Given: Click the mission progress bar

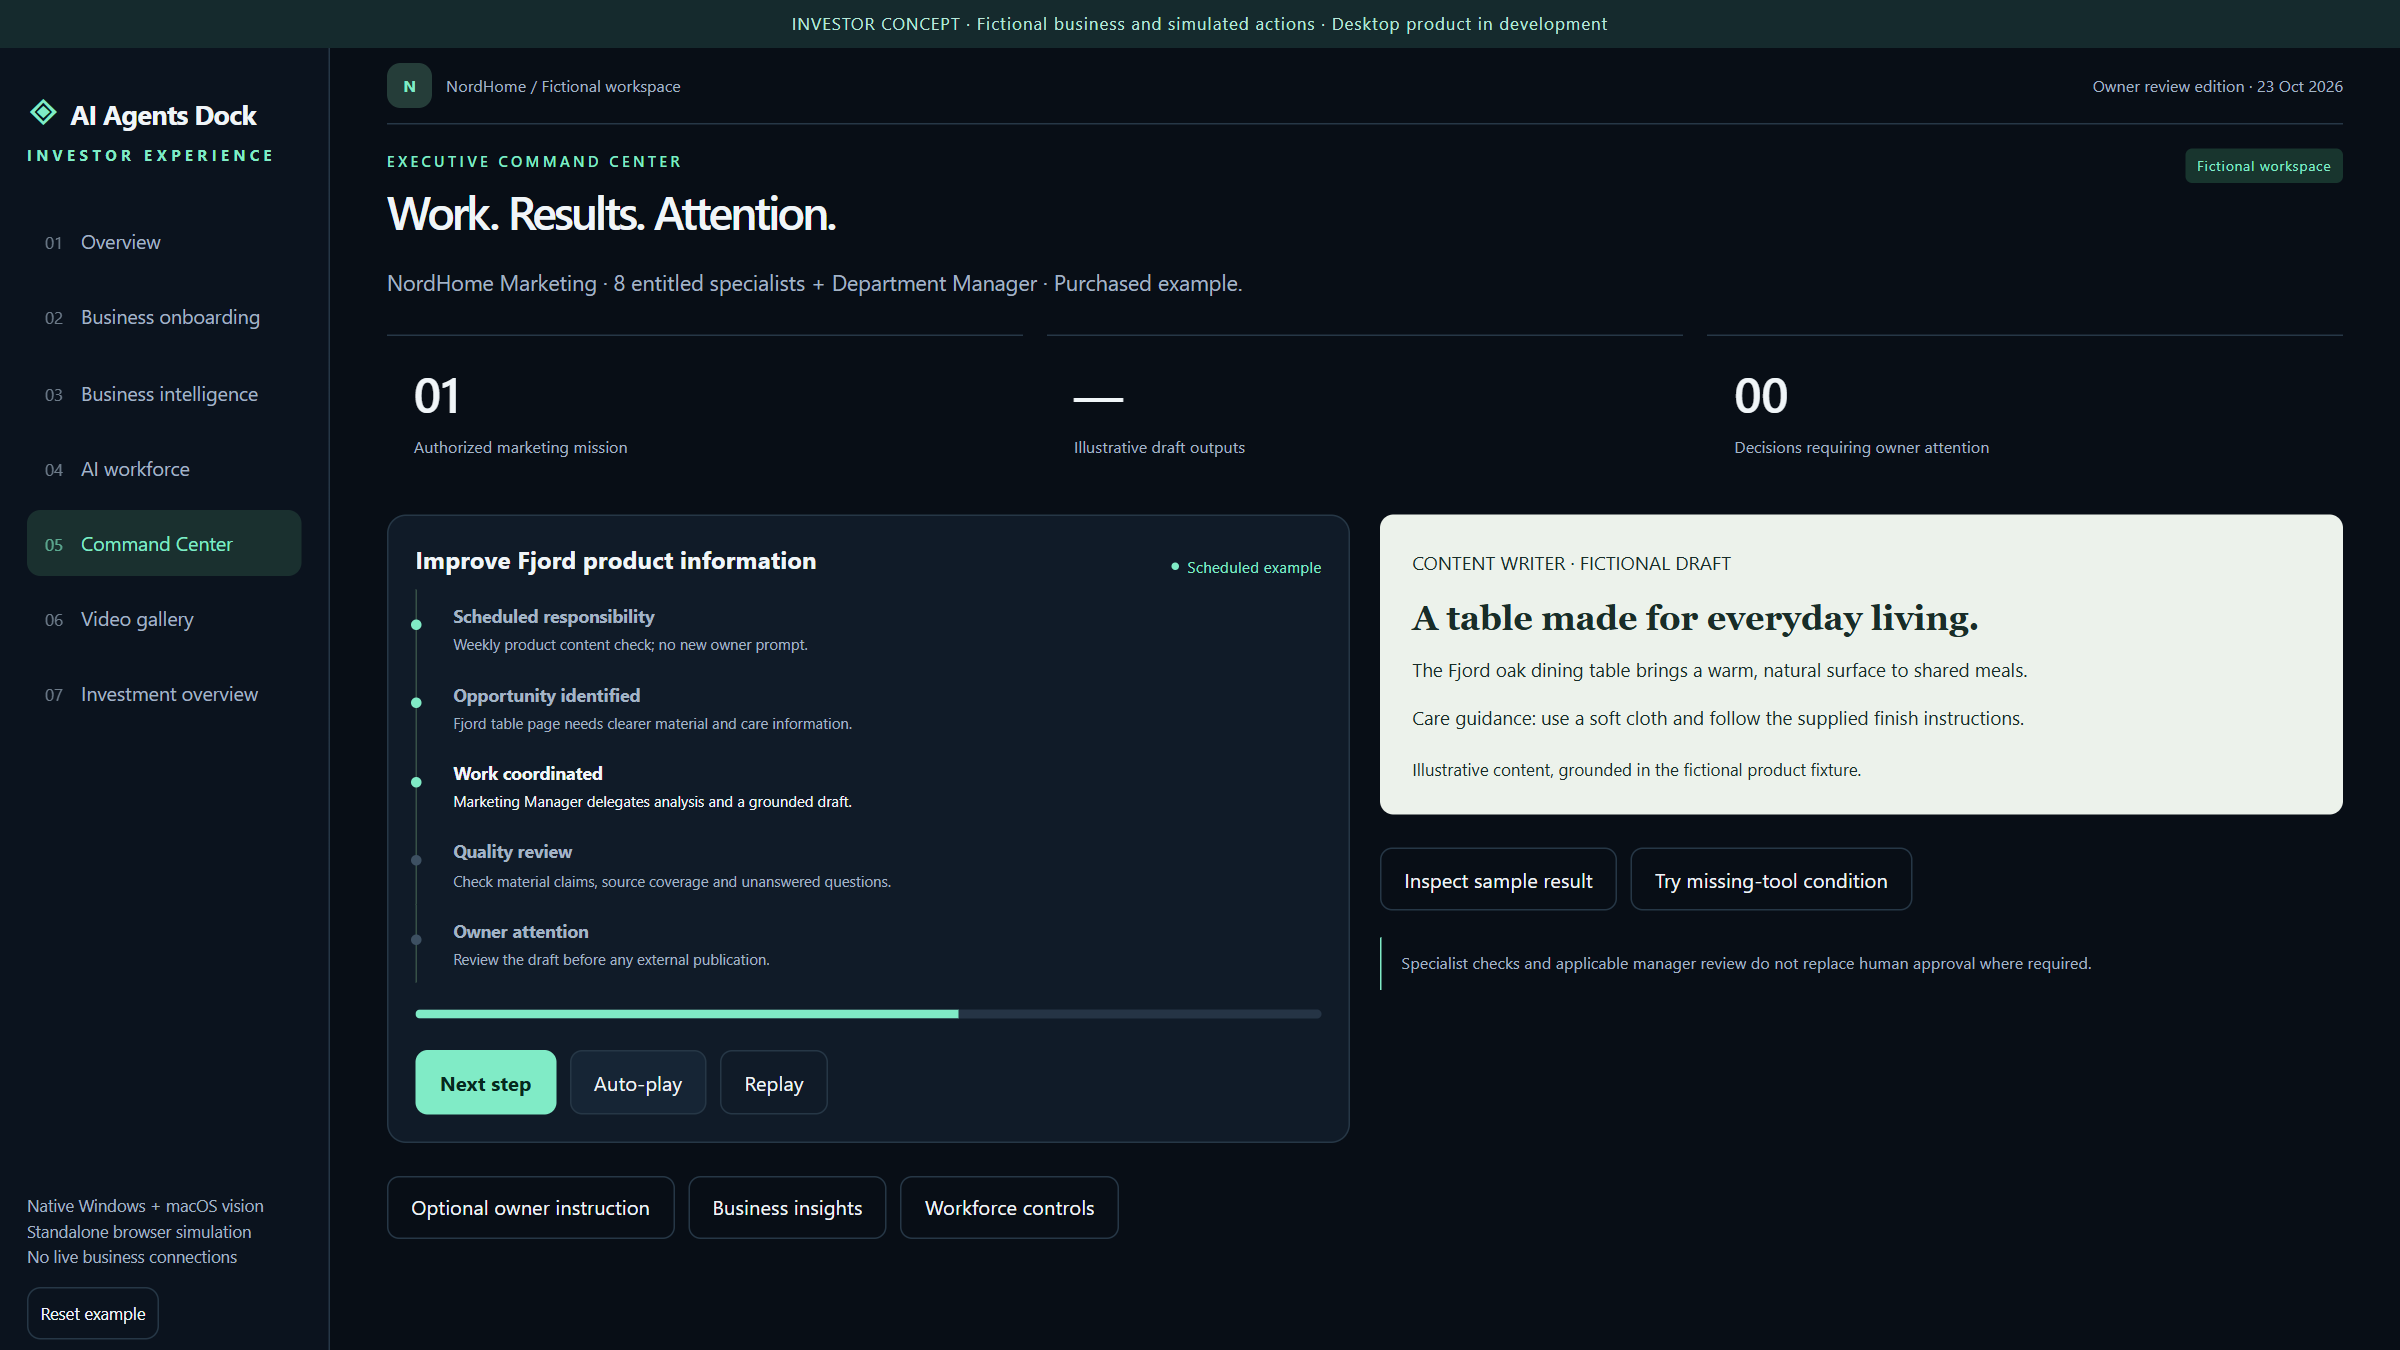Looking at the screenshot, I should [868, 1014].
